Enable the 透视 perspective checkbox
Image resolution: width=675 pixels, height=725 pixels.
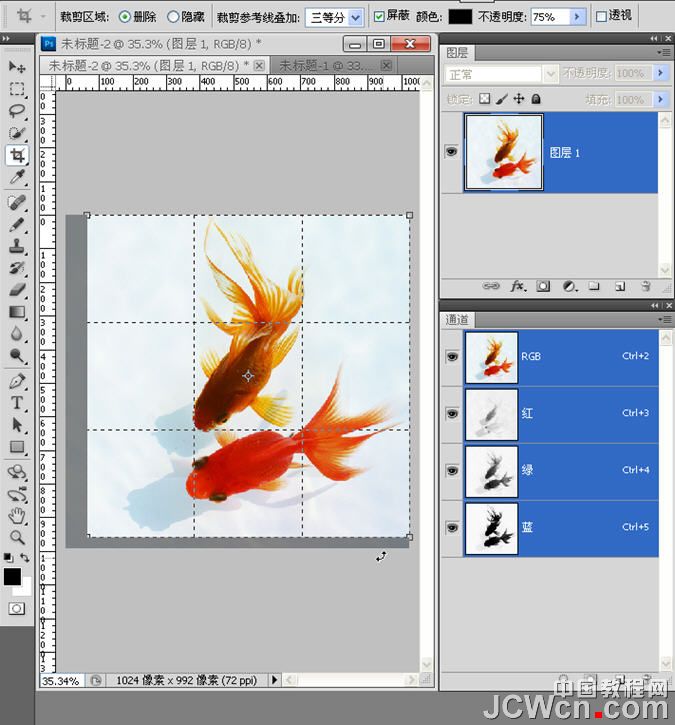coord(601,17)
